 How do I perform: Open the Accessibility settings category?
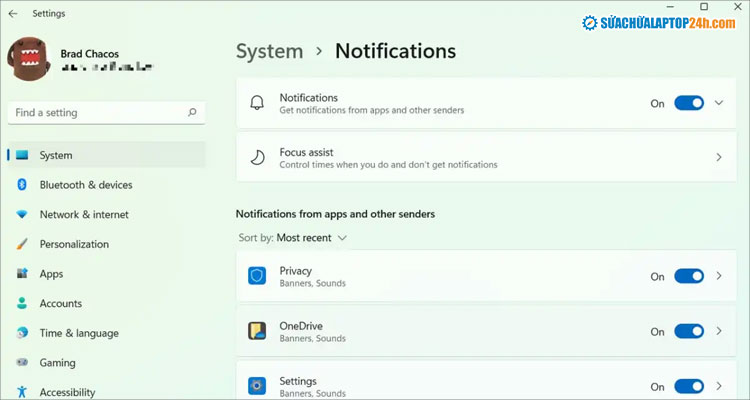coord(67,392)
